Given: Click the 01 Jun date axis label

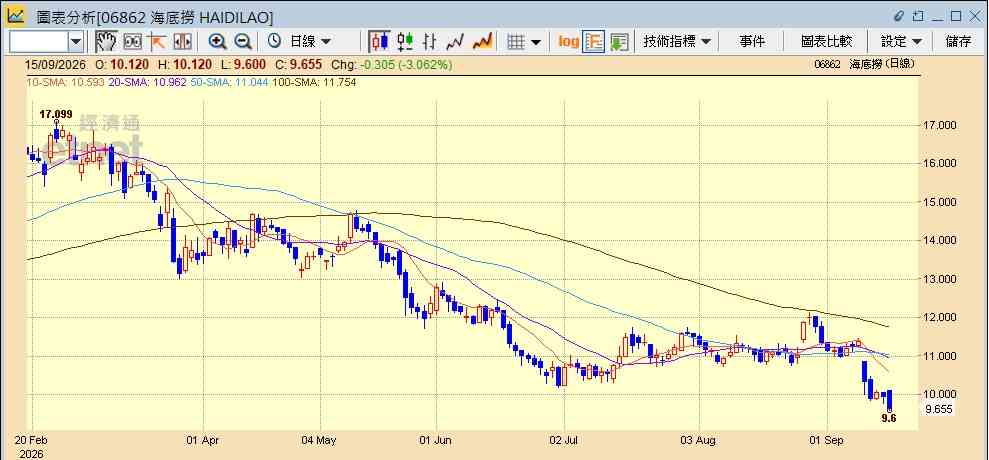Looking at the screenshot, I should 436,440.
